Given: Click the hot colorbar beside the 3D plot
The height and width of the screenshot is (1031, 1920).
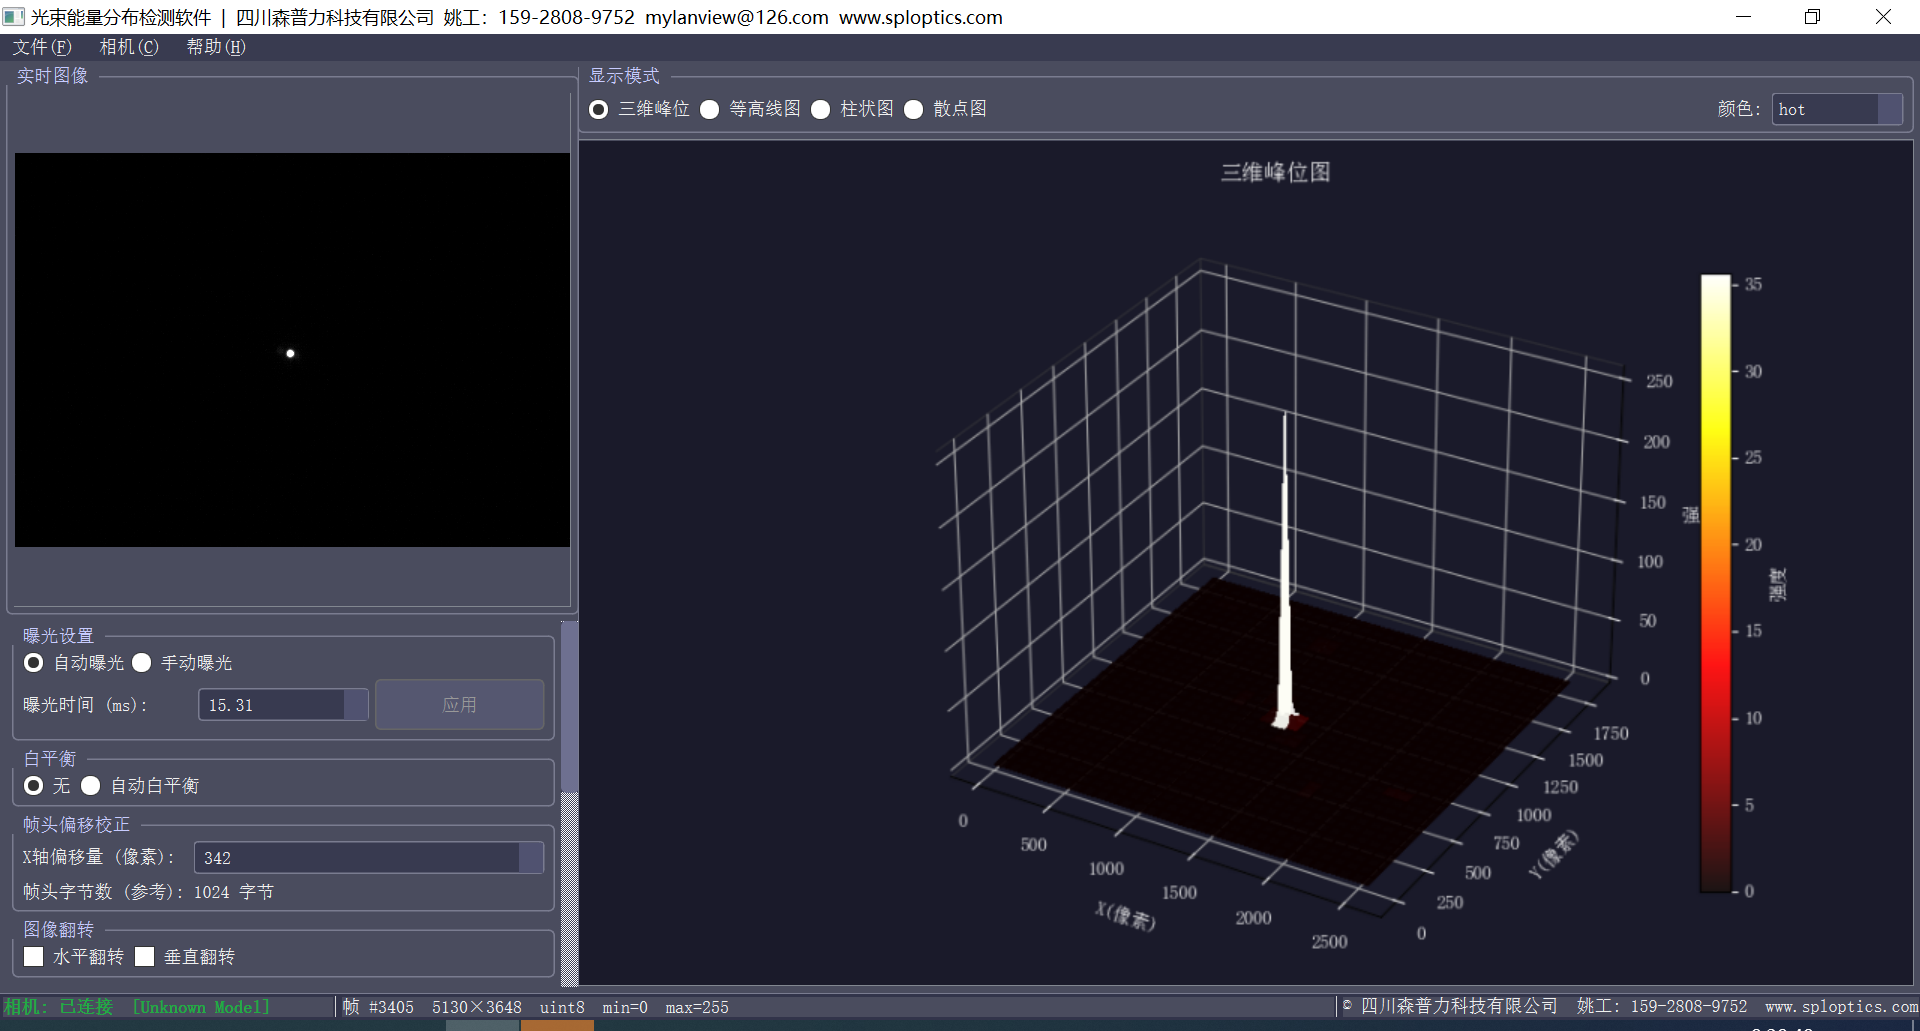Looking at the screenshot, I should [1715, 583].
